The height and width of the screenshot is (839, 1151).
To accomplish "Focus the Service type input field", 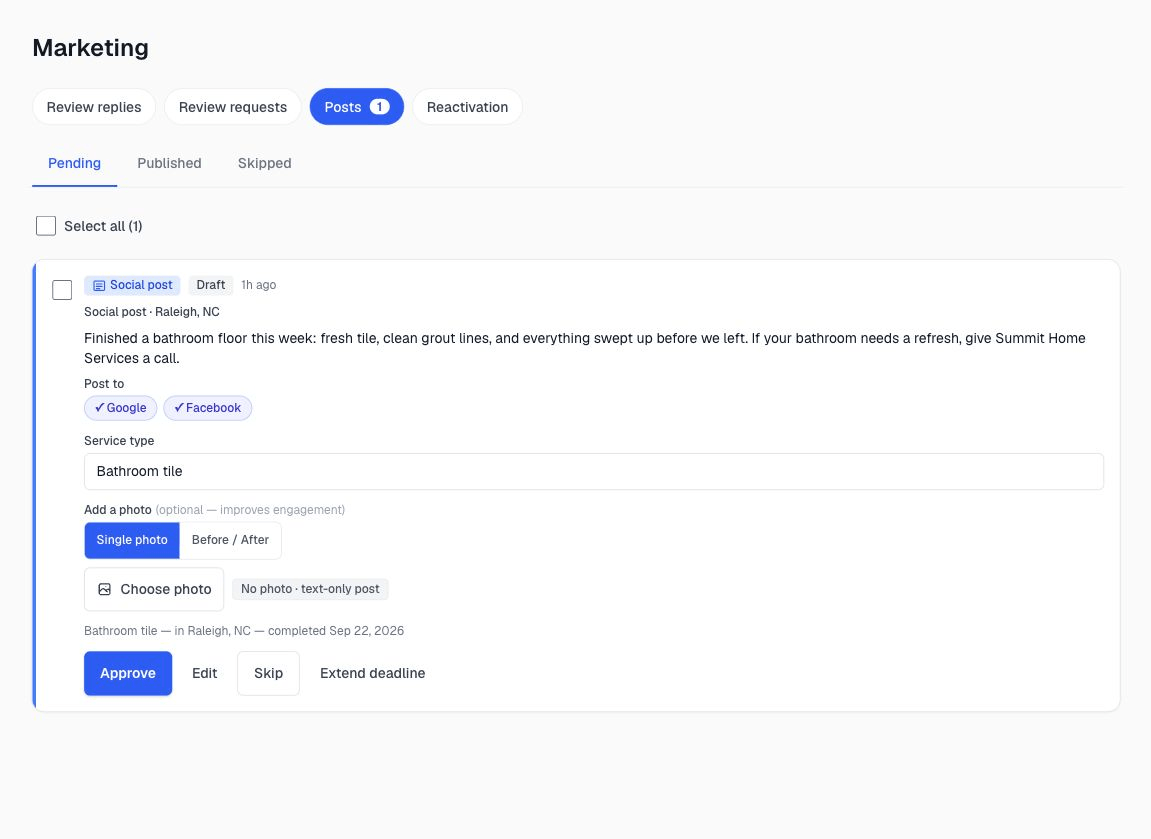I will (594, 472).
